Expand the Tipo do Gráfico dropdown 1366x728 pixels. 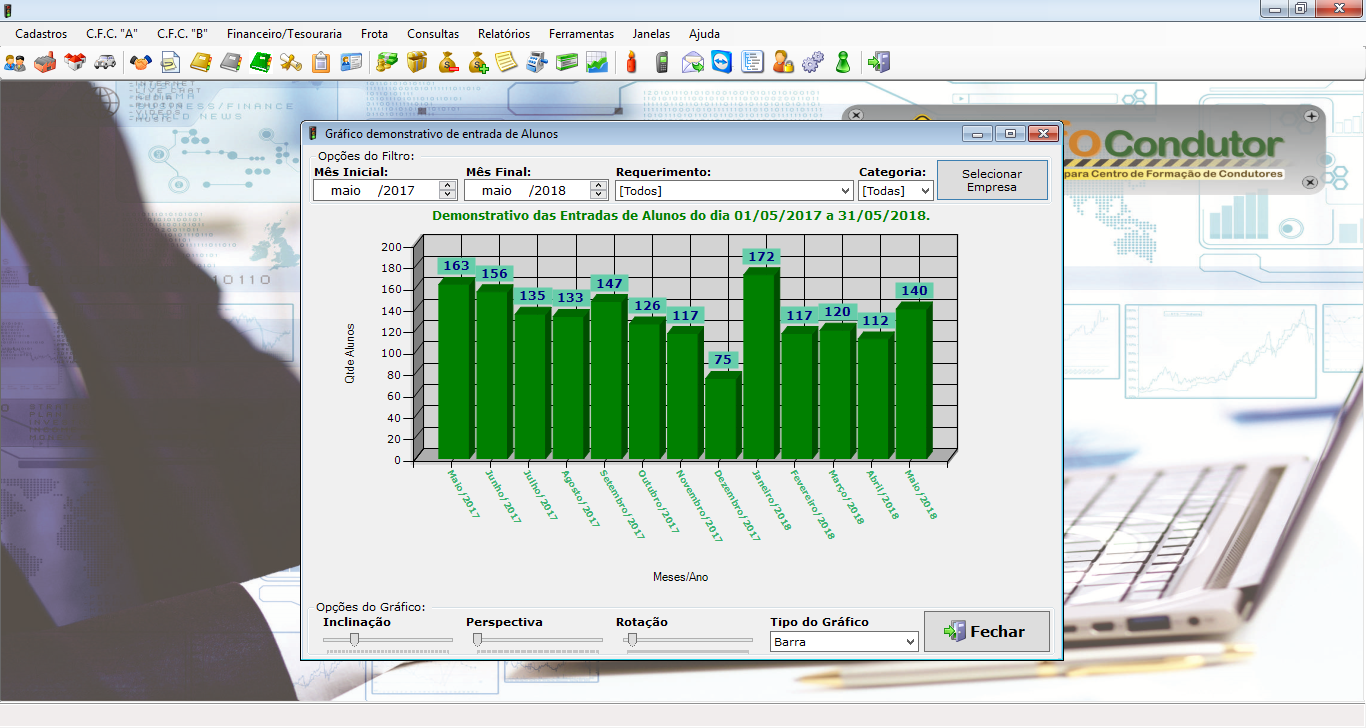[909, 642]
